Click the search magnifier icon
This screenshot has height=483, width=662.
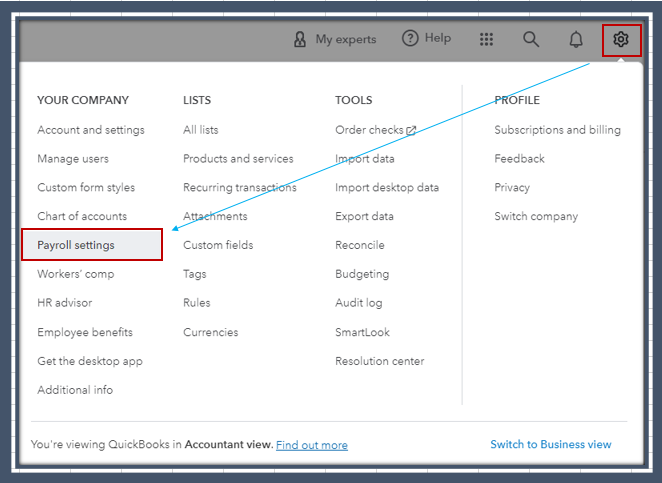coord(531,39)
